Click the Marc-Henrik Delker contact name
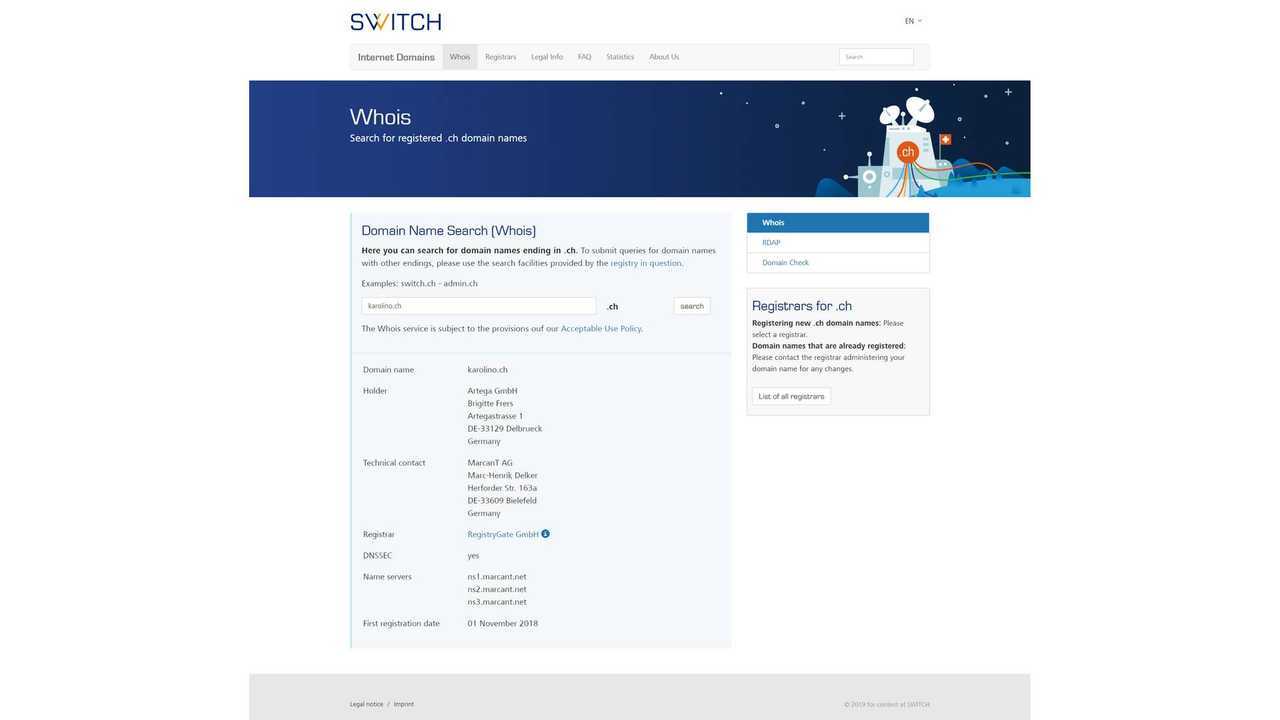 pos(502,475)
